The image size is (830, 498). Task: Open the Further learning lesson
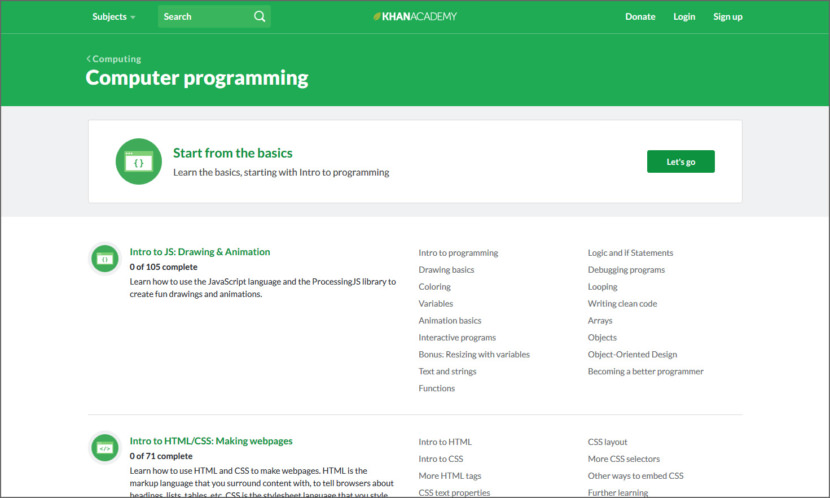618,493
